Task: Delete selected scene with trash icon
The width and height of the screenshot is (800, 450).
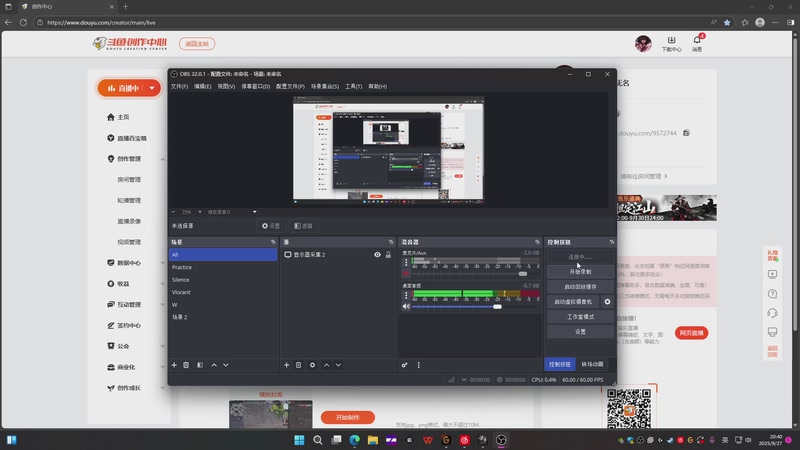Action: point(186,365)
